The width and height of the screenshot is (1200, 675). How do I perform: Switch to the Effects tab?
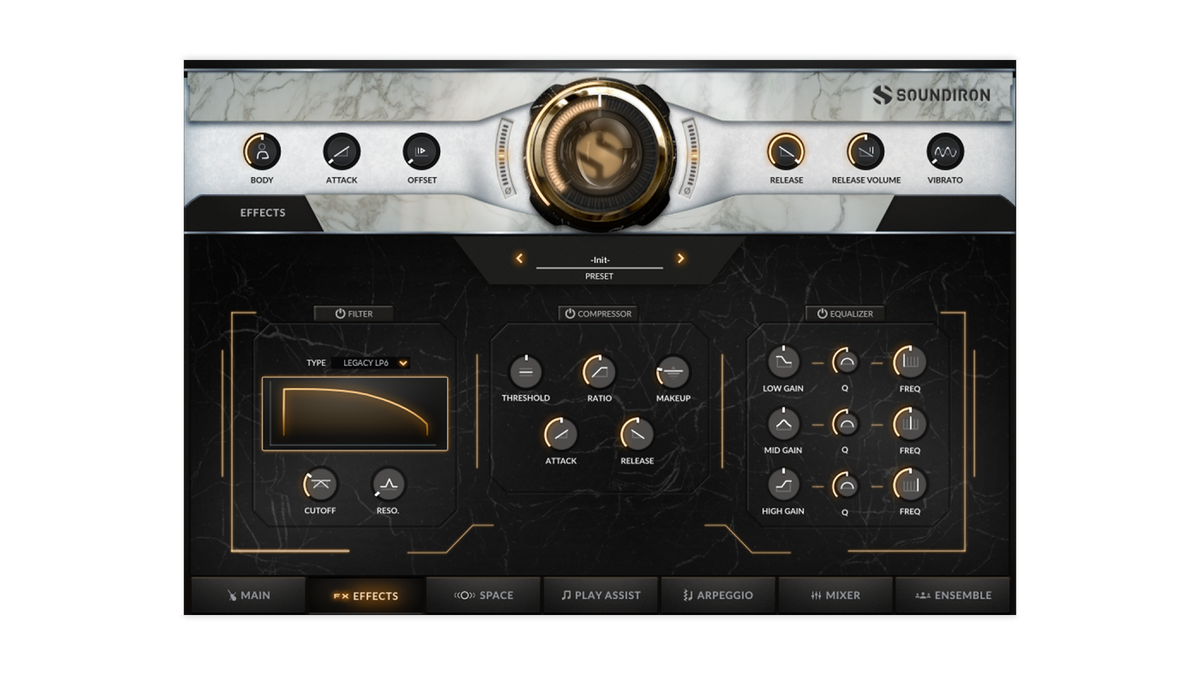coord(365,595)
